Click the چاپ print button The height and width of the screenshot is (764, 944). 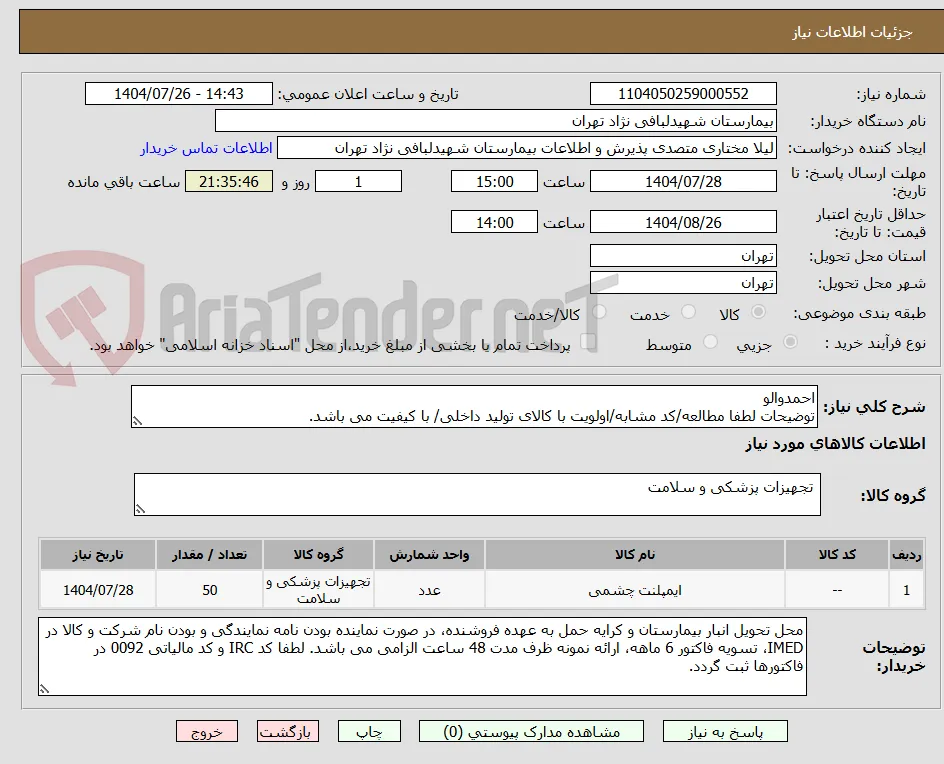(369, 731)
